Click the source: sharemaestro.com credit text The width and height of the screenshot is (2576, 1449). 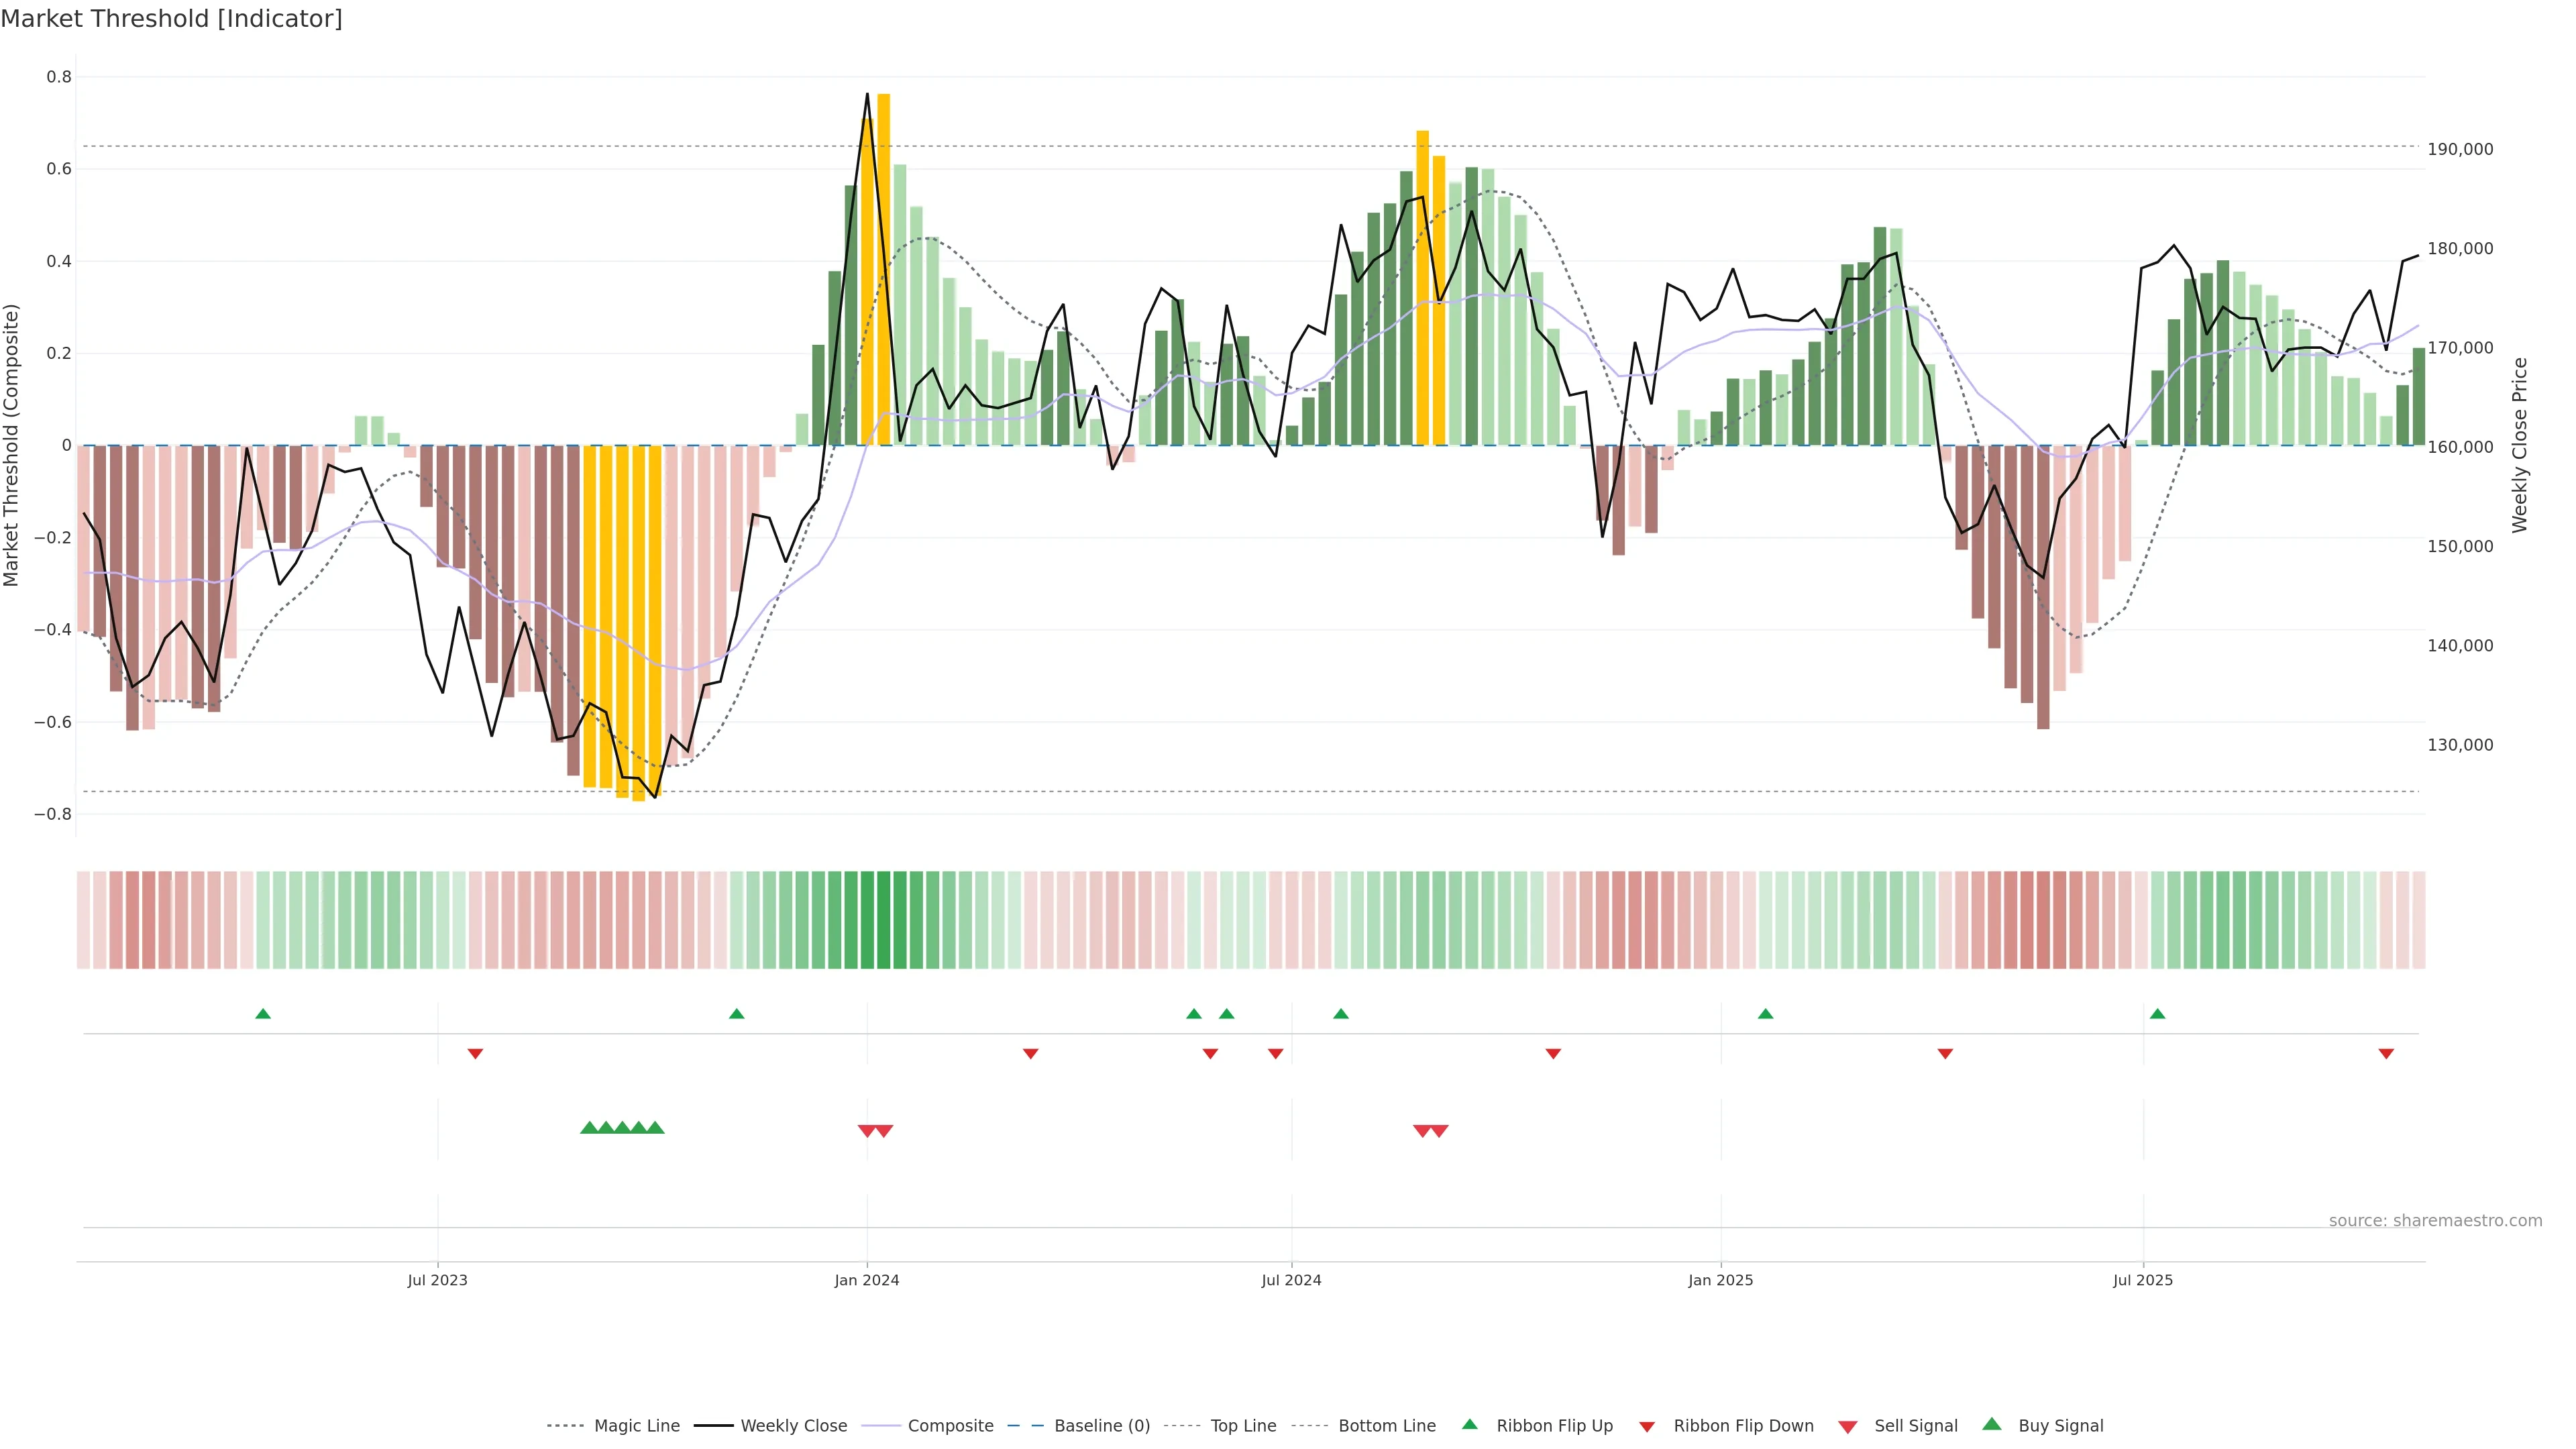(x=2435, y=1221)
